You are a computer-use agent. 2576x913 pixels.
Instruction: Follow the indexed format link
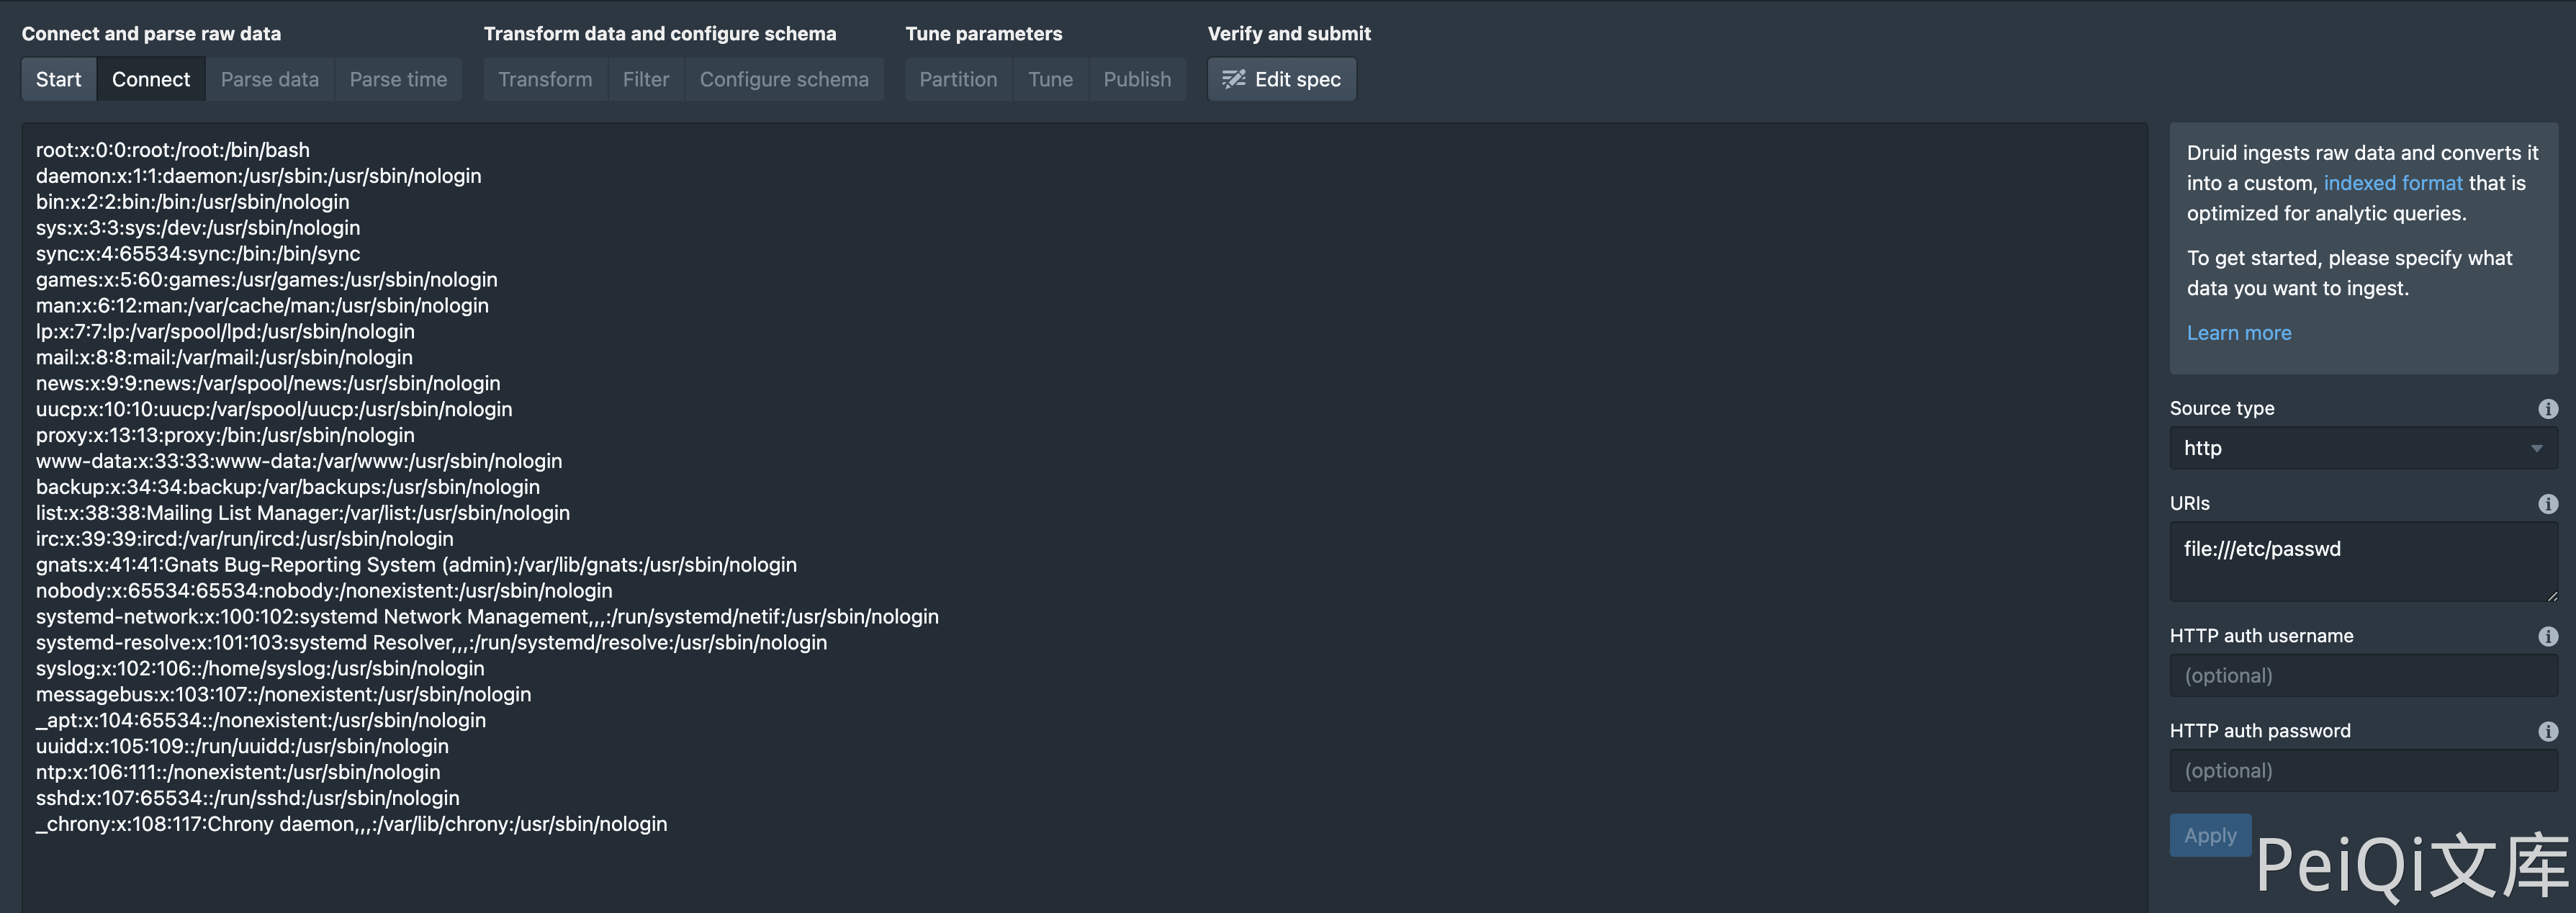[2392, 183]
